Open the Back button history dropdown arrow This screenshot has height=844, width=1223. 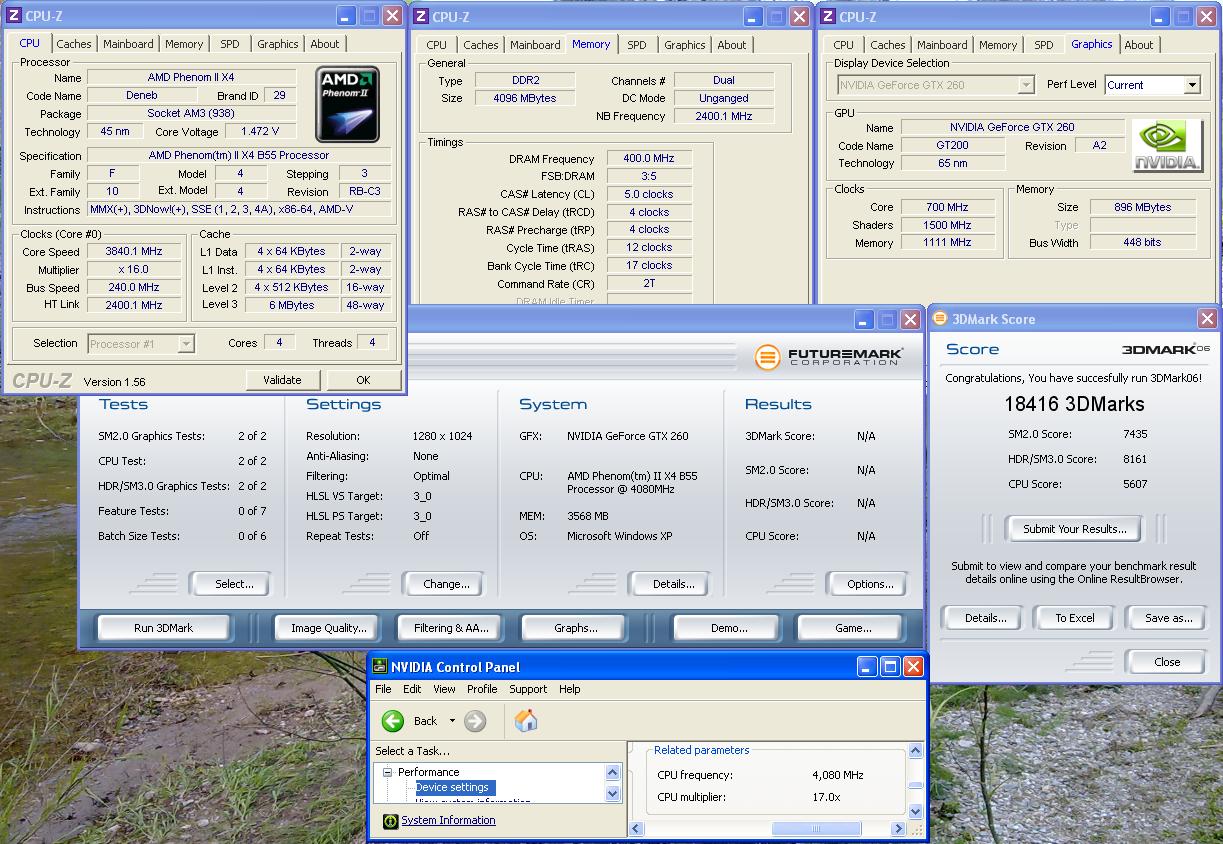pyautogui.click(x=452, y=721)
